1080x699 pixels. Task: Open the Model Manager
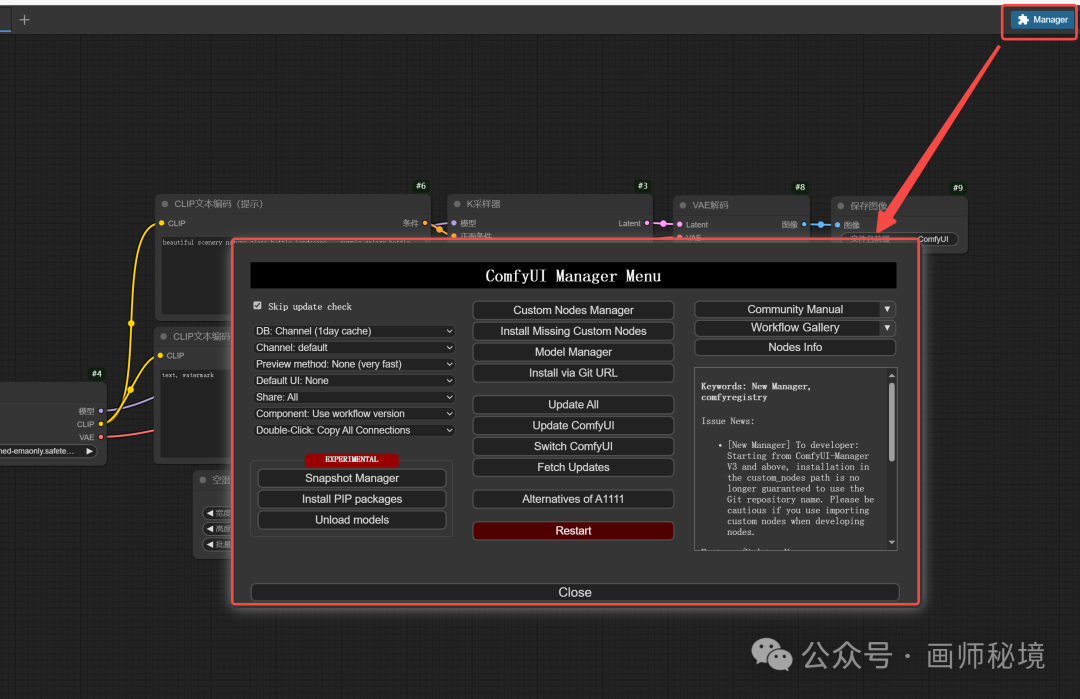pos(573,352)
